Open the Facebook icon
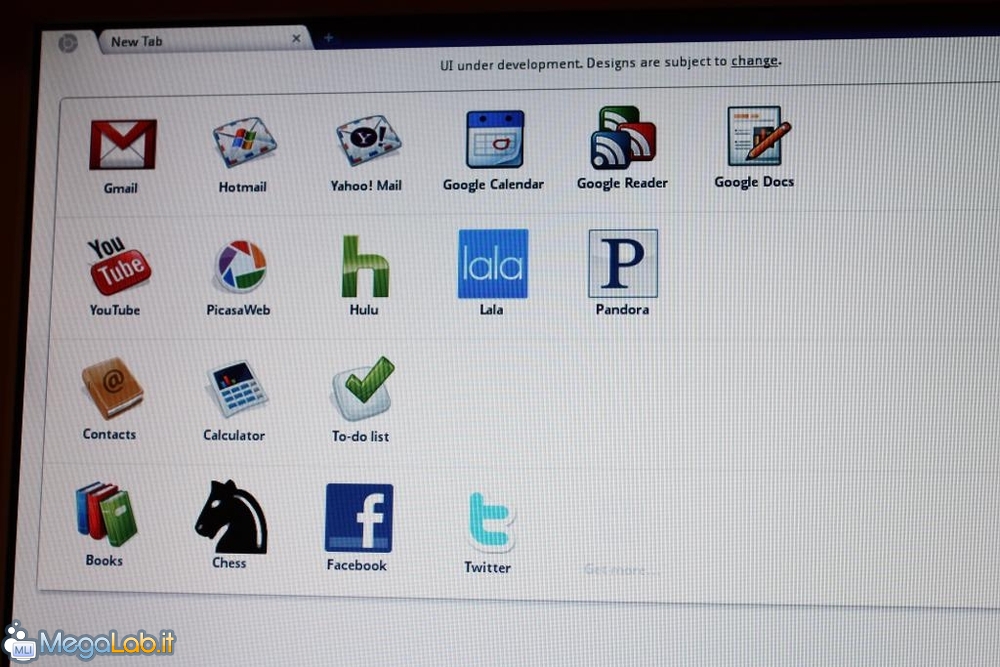 point(359,518)
